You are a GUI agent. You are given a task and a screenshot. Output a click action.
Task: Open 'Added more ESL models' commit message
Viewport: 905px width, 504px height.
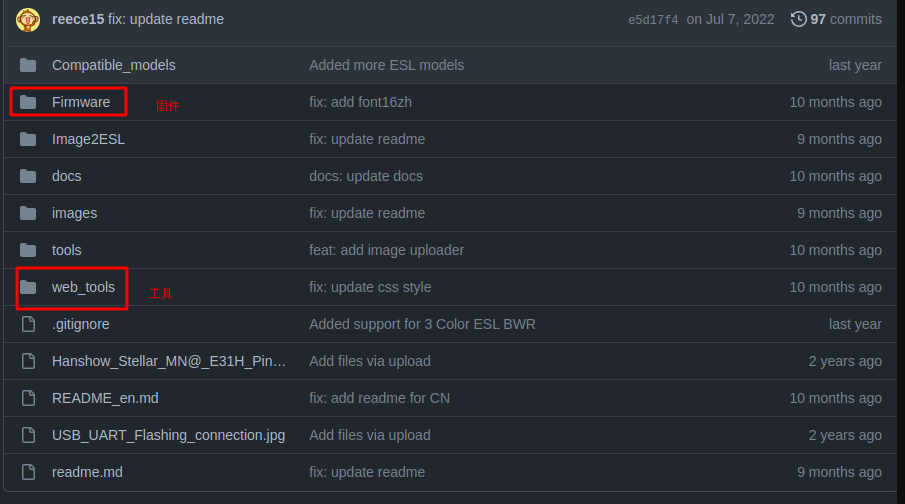pos(386,65)
